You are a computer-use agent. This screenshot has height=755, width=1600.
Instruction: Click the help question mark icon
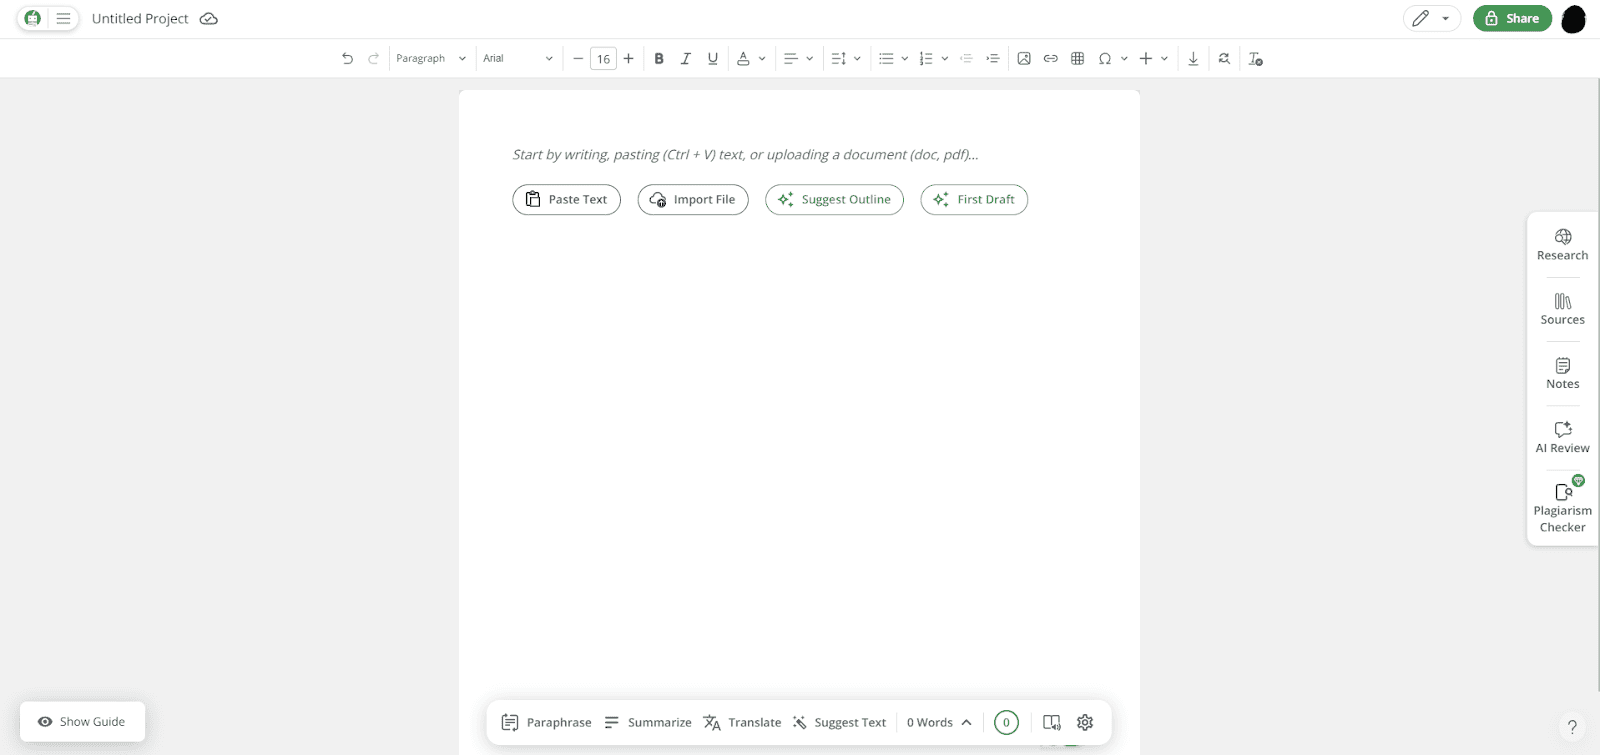[x=1572, y=727]
